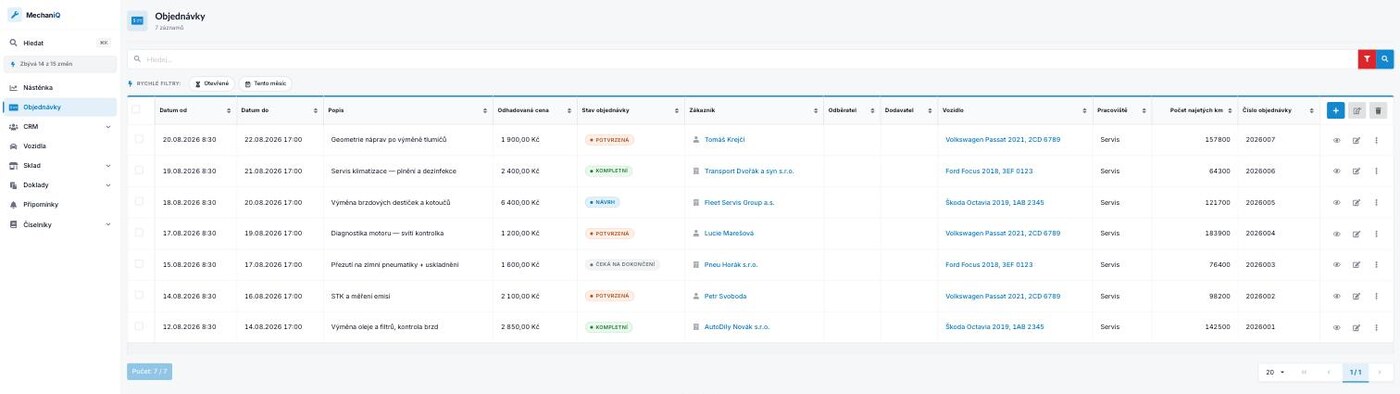Add a new order with plus button
The width and height of the screenshot is (1400, 394).
pyautogui.click(x=1336, y=110)
